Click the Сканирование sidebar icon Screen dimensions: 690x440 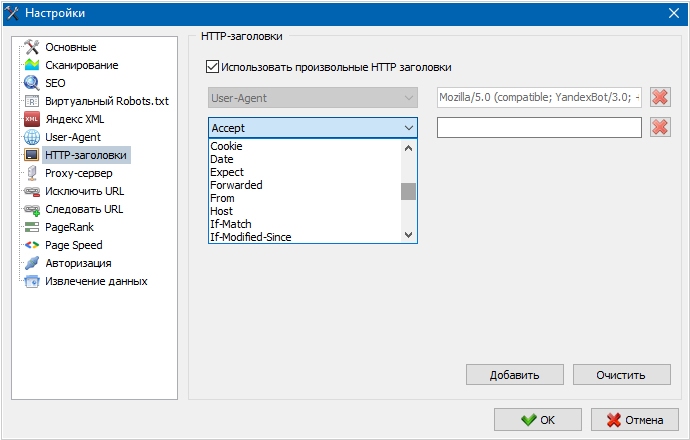[32, 65]
